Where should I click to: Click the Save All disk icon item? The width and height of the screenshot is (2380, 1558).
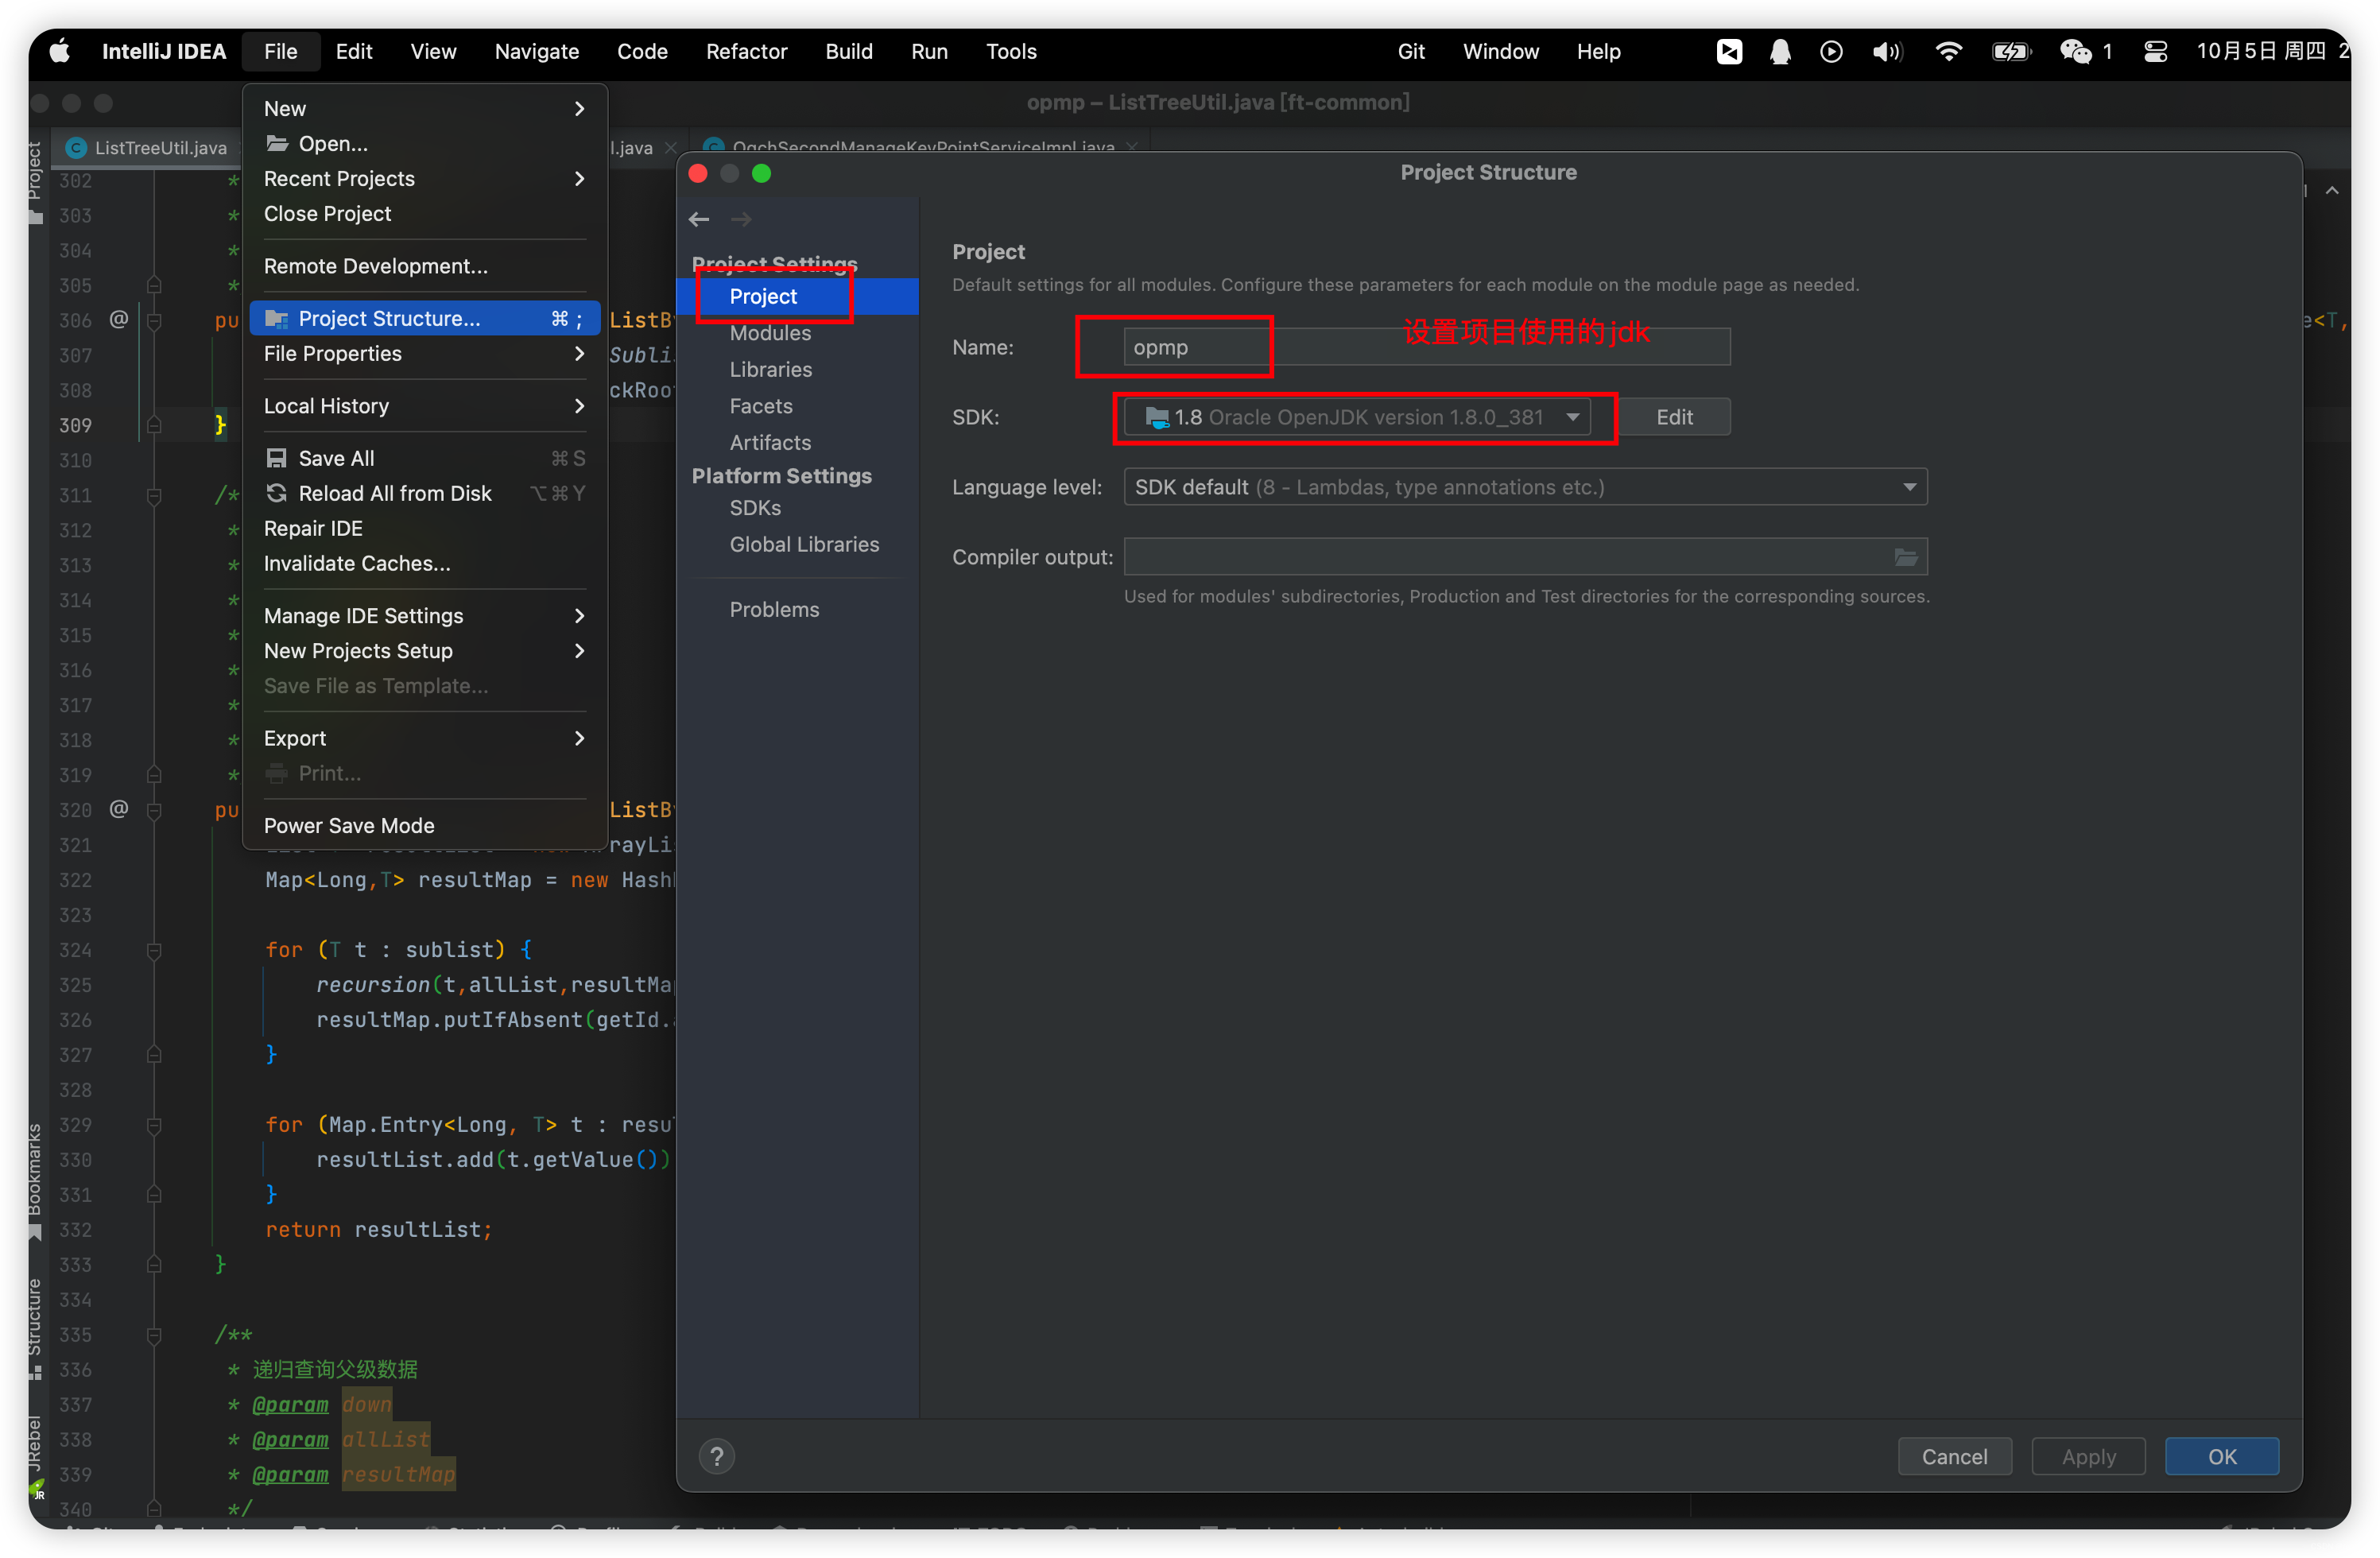(x=336, y=458)
